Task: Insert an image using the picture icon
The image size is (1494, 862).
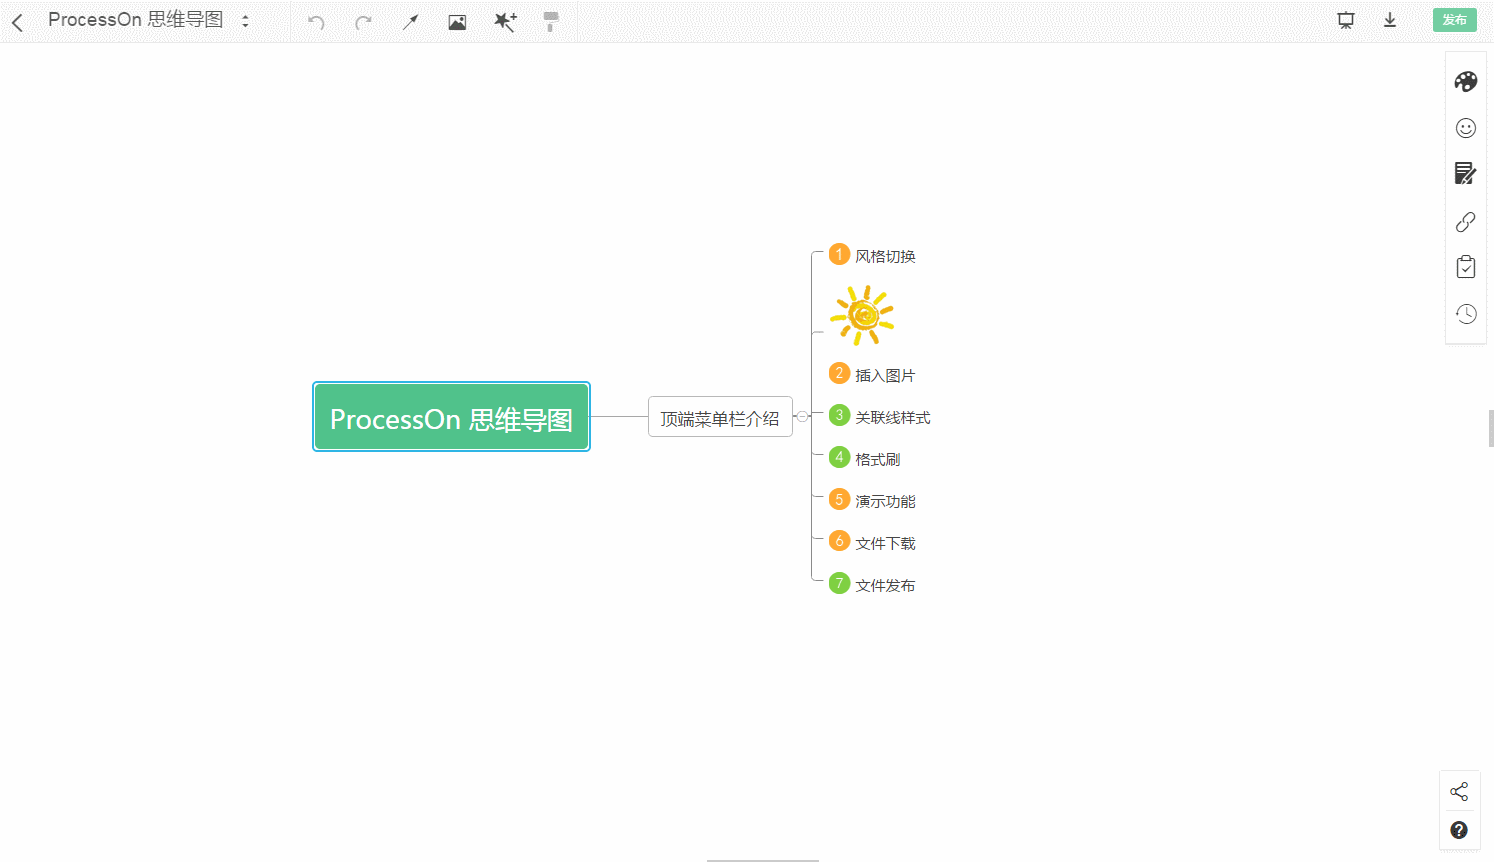Action: pos(457,21)
